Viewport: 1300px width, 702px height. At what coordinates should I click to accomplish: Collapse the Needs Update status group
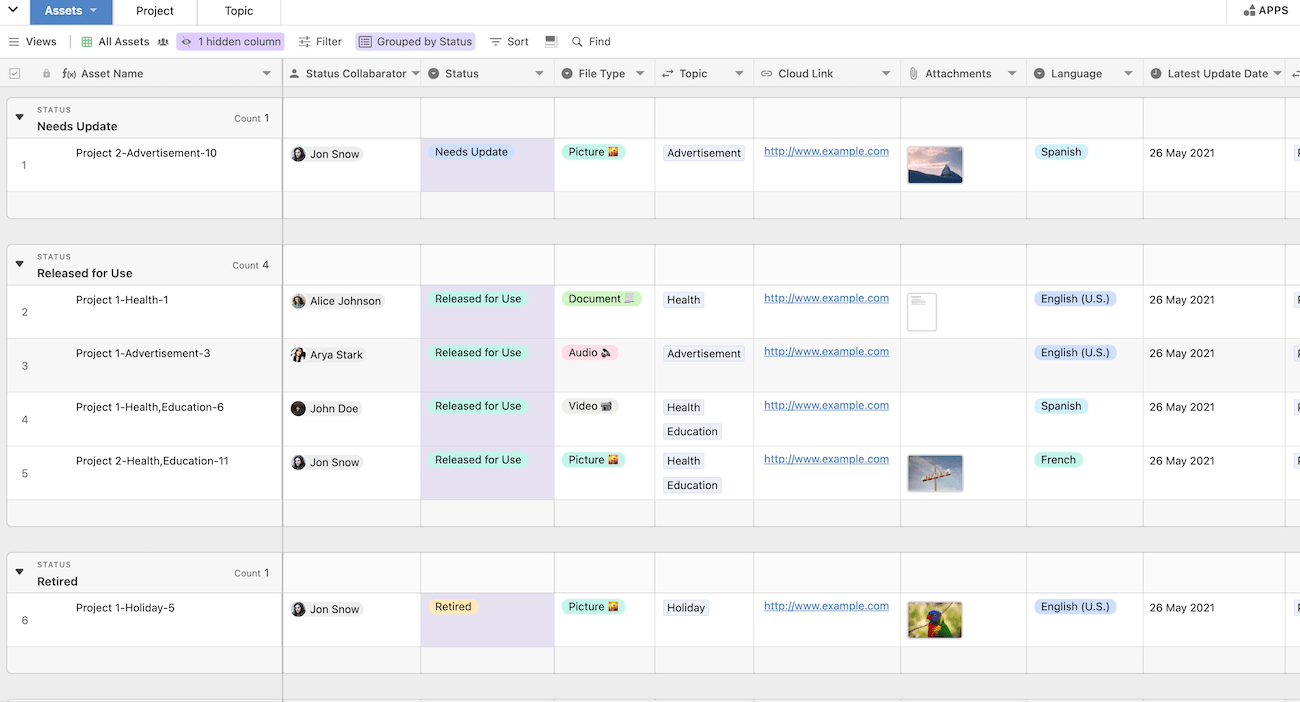tap(19, 117)
